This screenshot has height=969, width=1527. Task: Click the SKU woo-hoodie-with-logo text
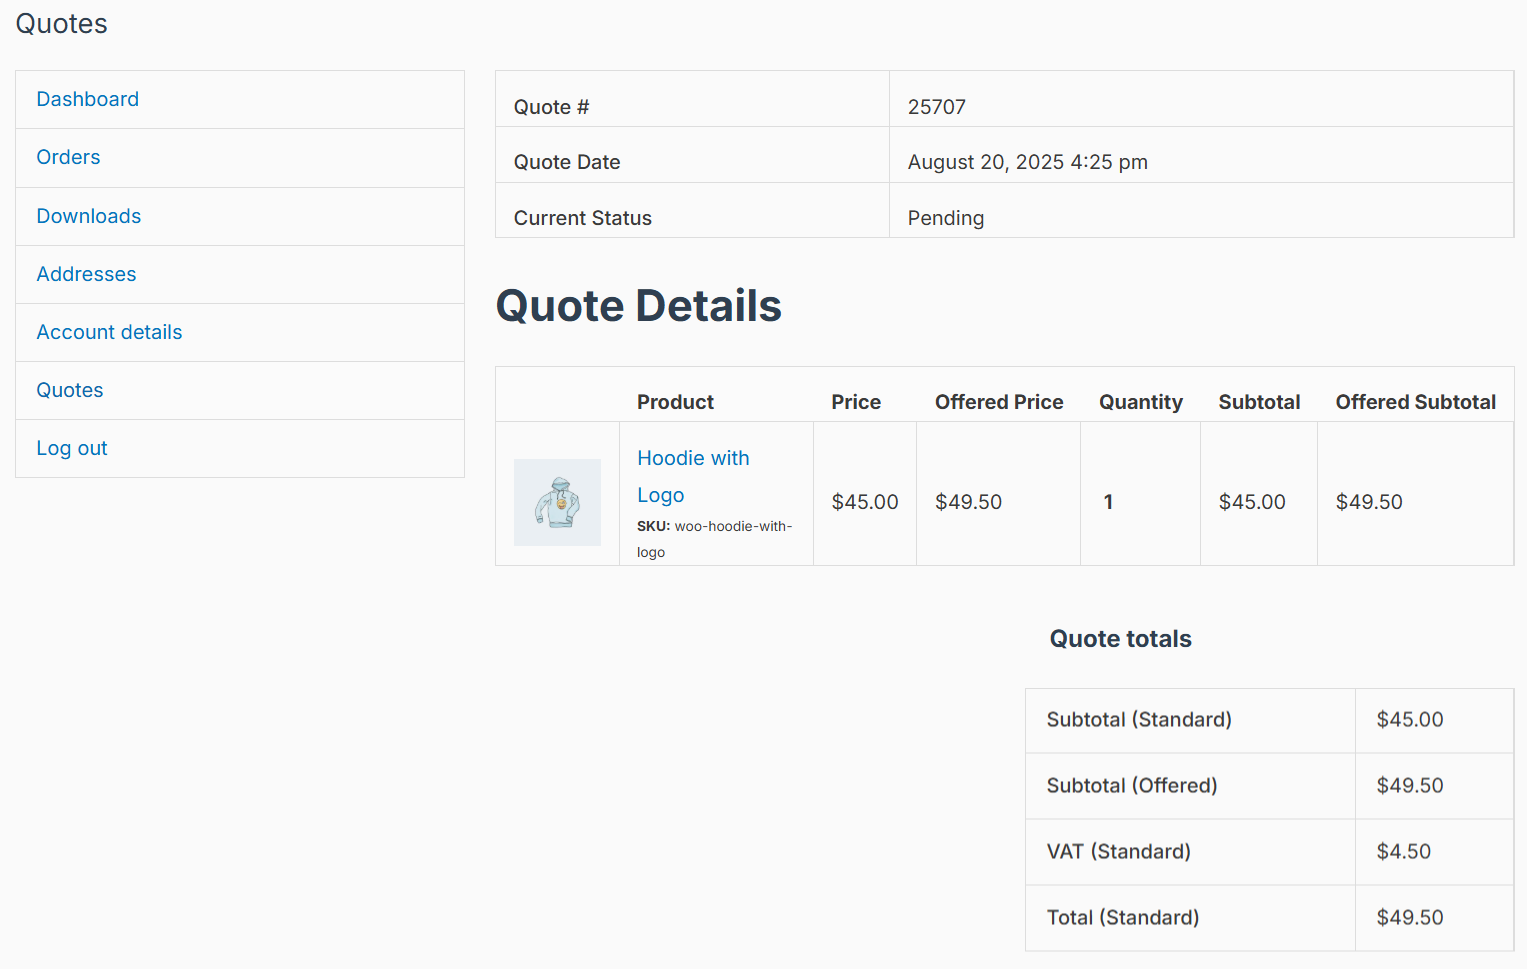(x=714, y=539)
